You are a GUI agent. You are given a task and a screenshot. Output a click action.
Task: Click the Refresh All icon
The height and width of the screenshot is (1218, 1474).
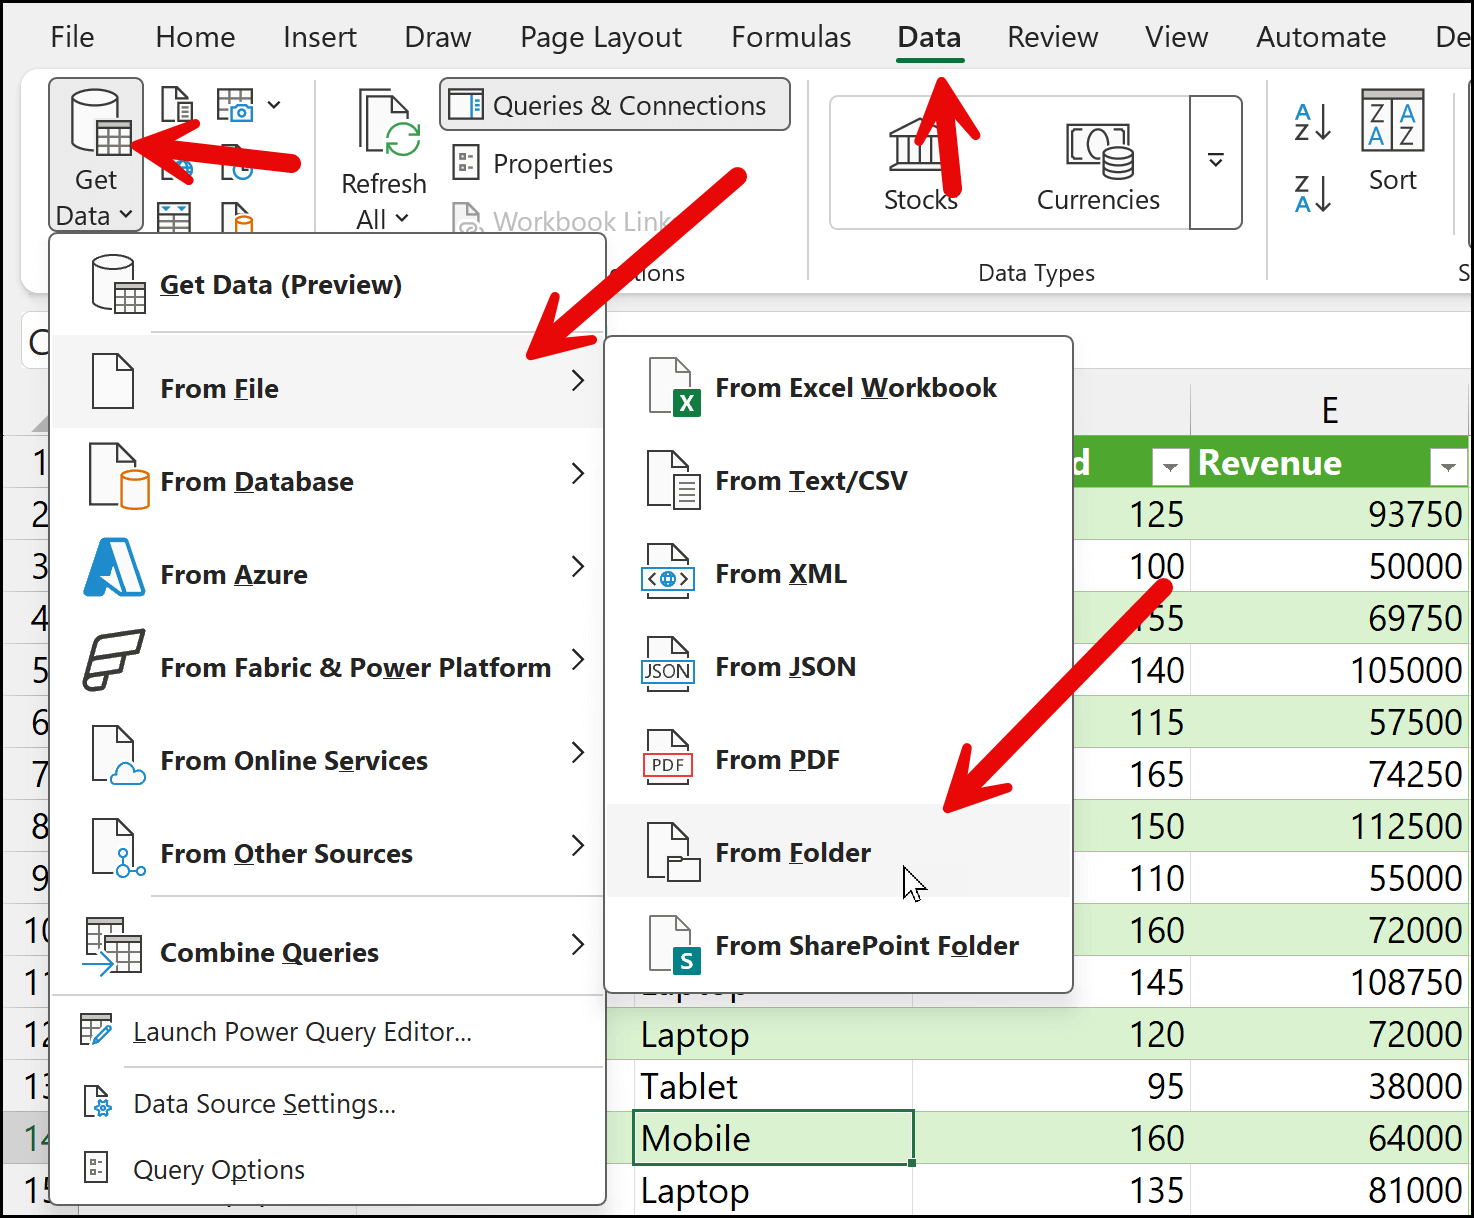[388, 125]
